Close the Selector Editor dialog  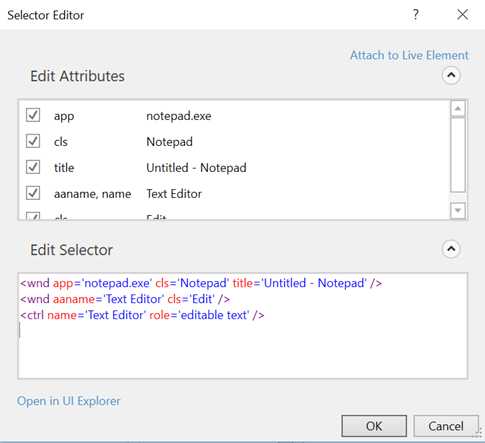[x=462, y=15]
